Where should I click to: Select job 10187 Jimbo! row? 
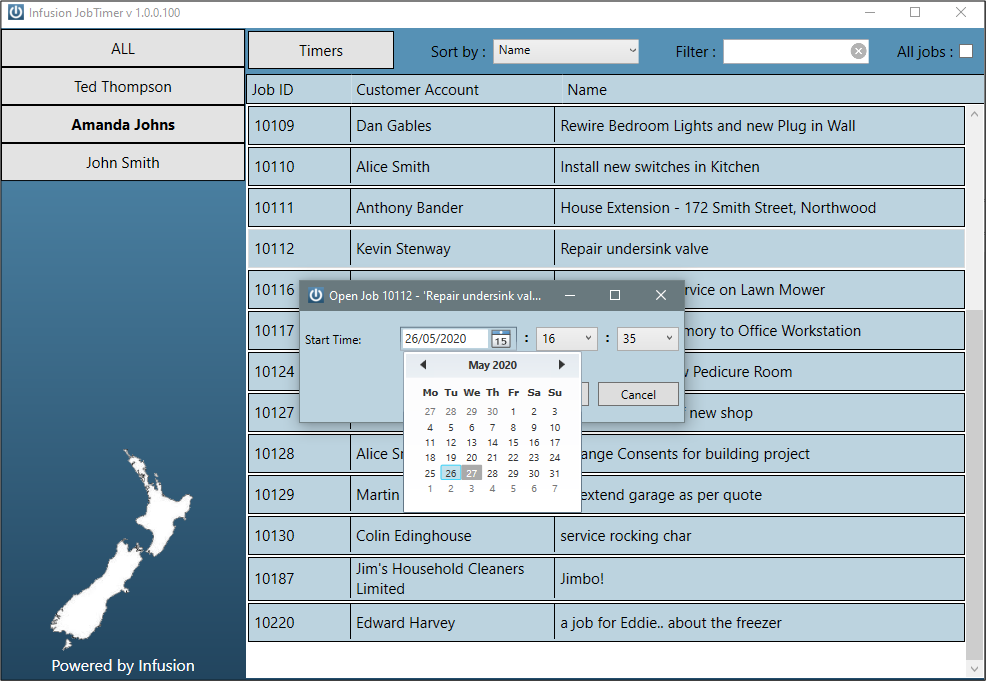point(606,579)
